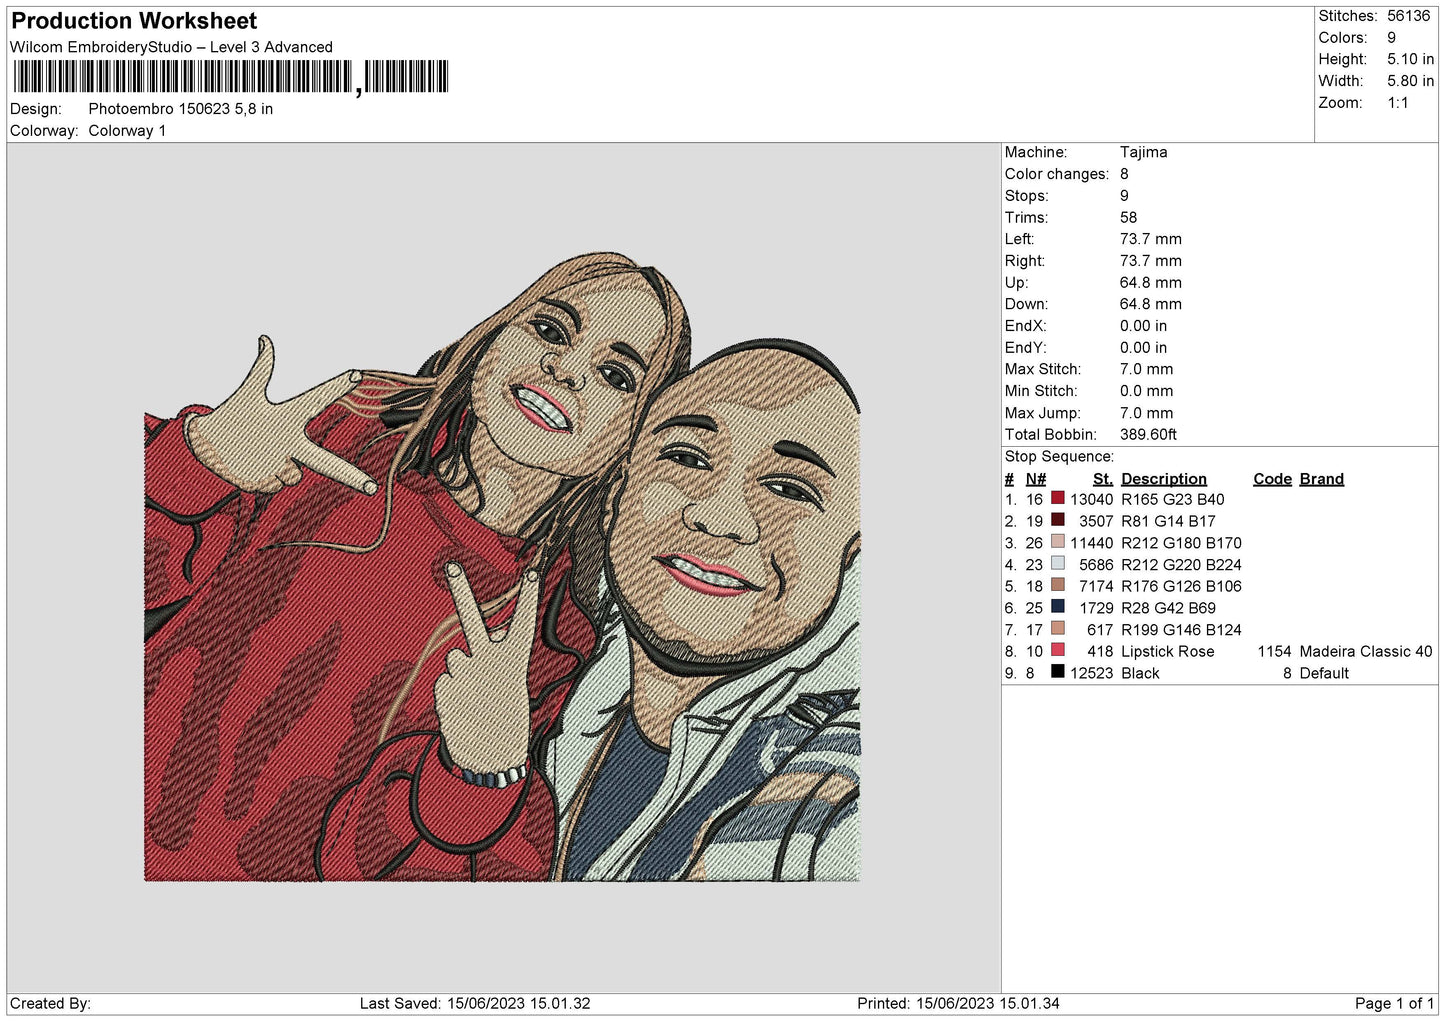1445x1021 pixels.
Task: Click the 'Stop Sequence:' heading
Action: [x=1059, y=457]
